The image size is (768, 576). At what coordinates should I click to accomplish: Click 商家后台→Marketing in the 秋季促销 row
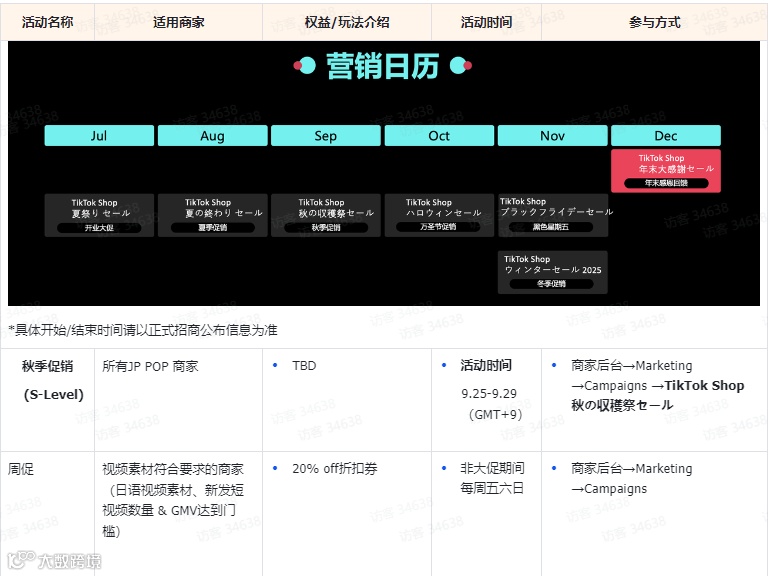pyautogui.click(x=631, y=366)
